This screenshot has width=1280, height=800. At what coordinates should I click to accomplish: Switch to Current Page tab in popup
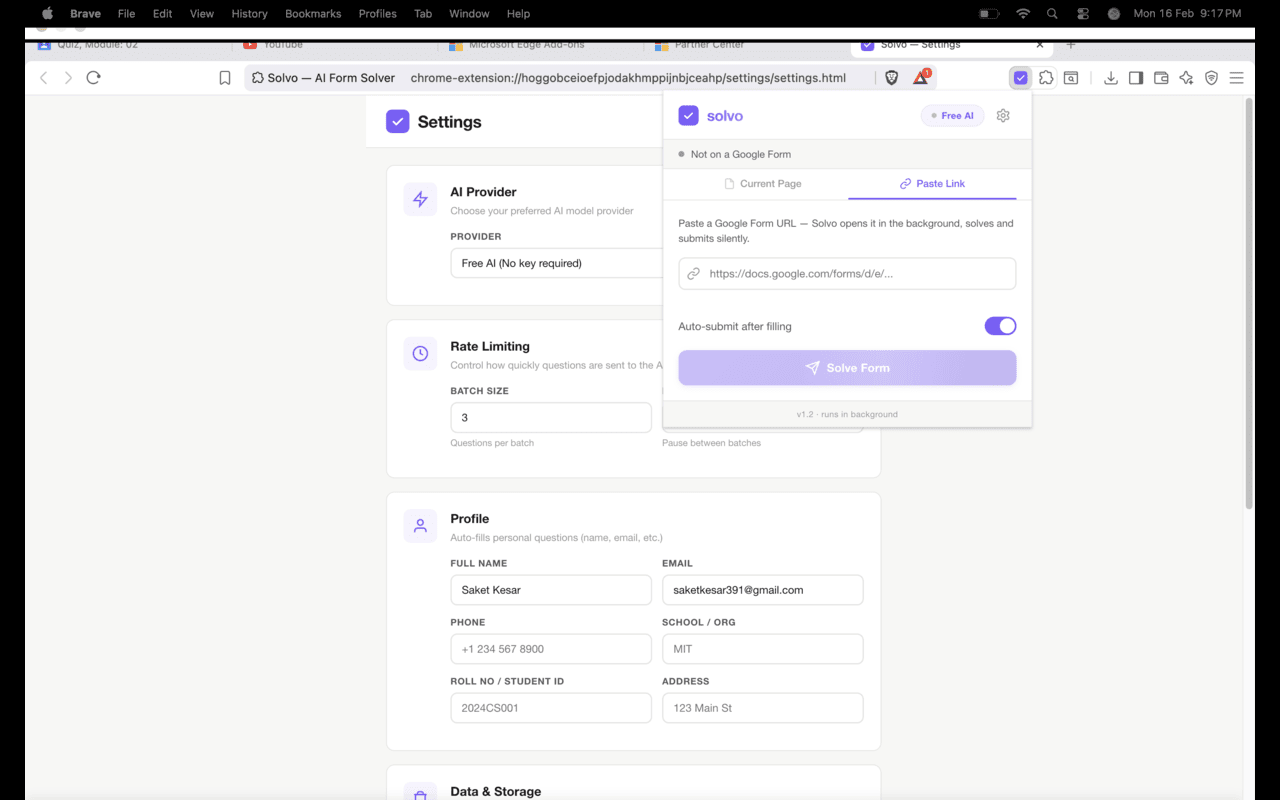pyautogui.click(x=763, y=184)
